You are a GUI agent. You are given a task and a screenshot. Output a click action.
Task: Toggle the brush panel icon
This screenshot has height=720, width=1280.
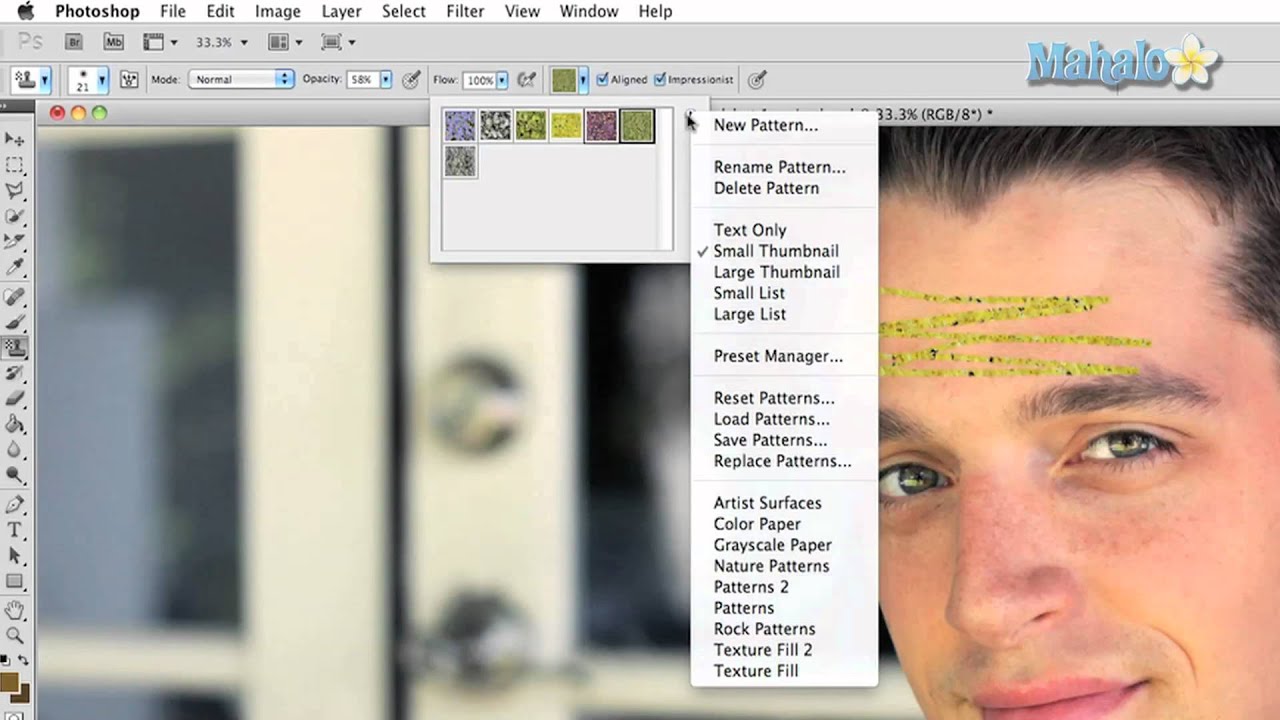pyautogui.click(x=129, y=79)
